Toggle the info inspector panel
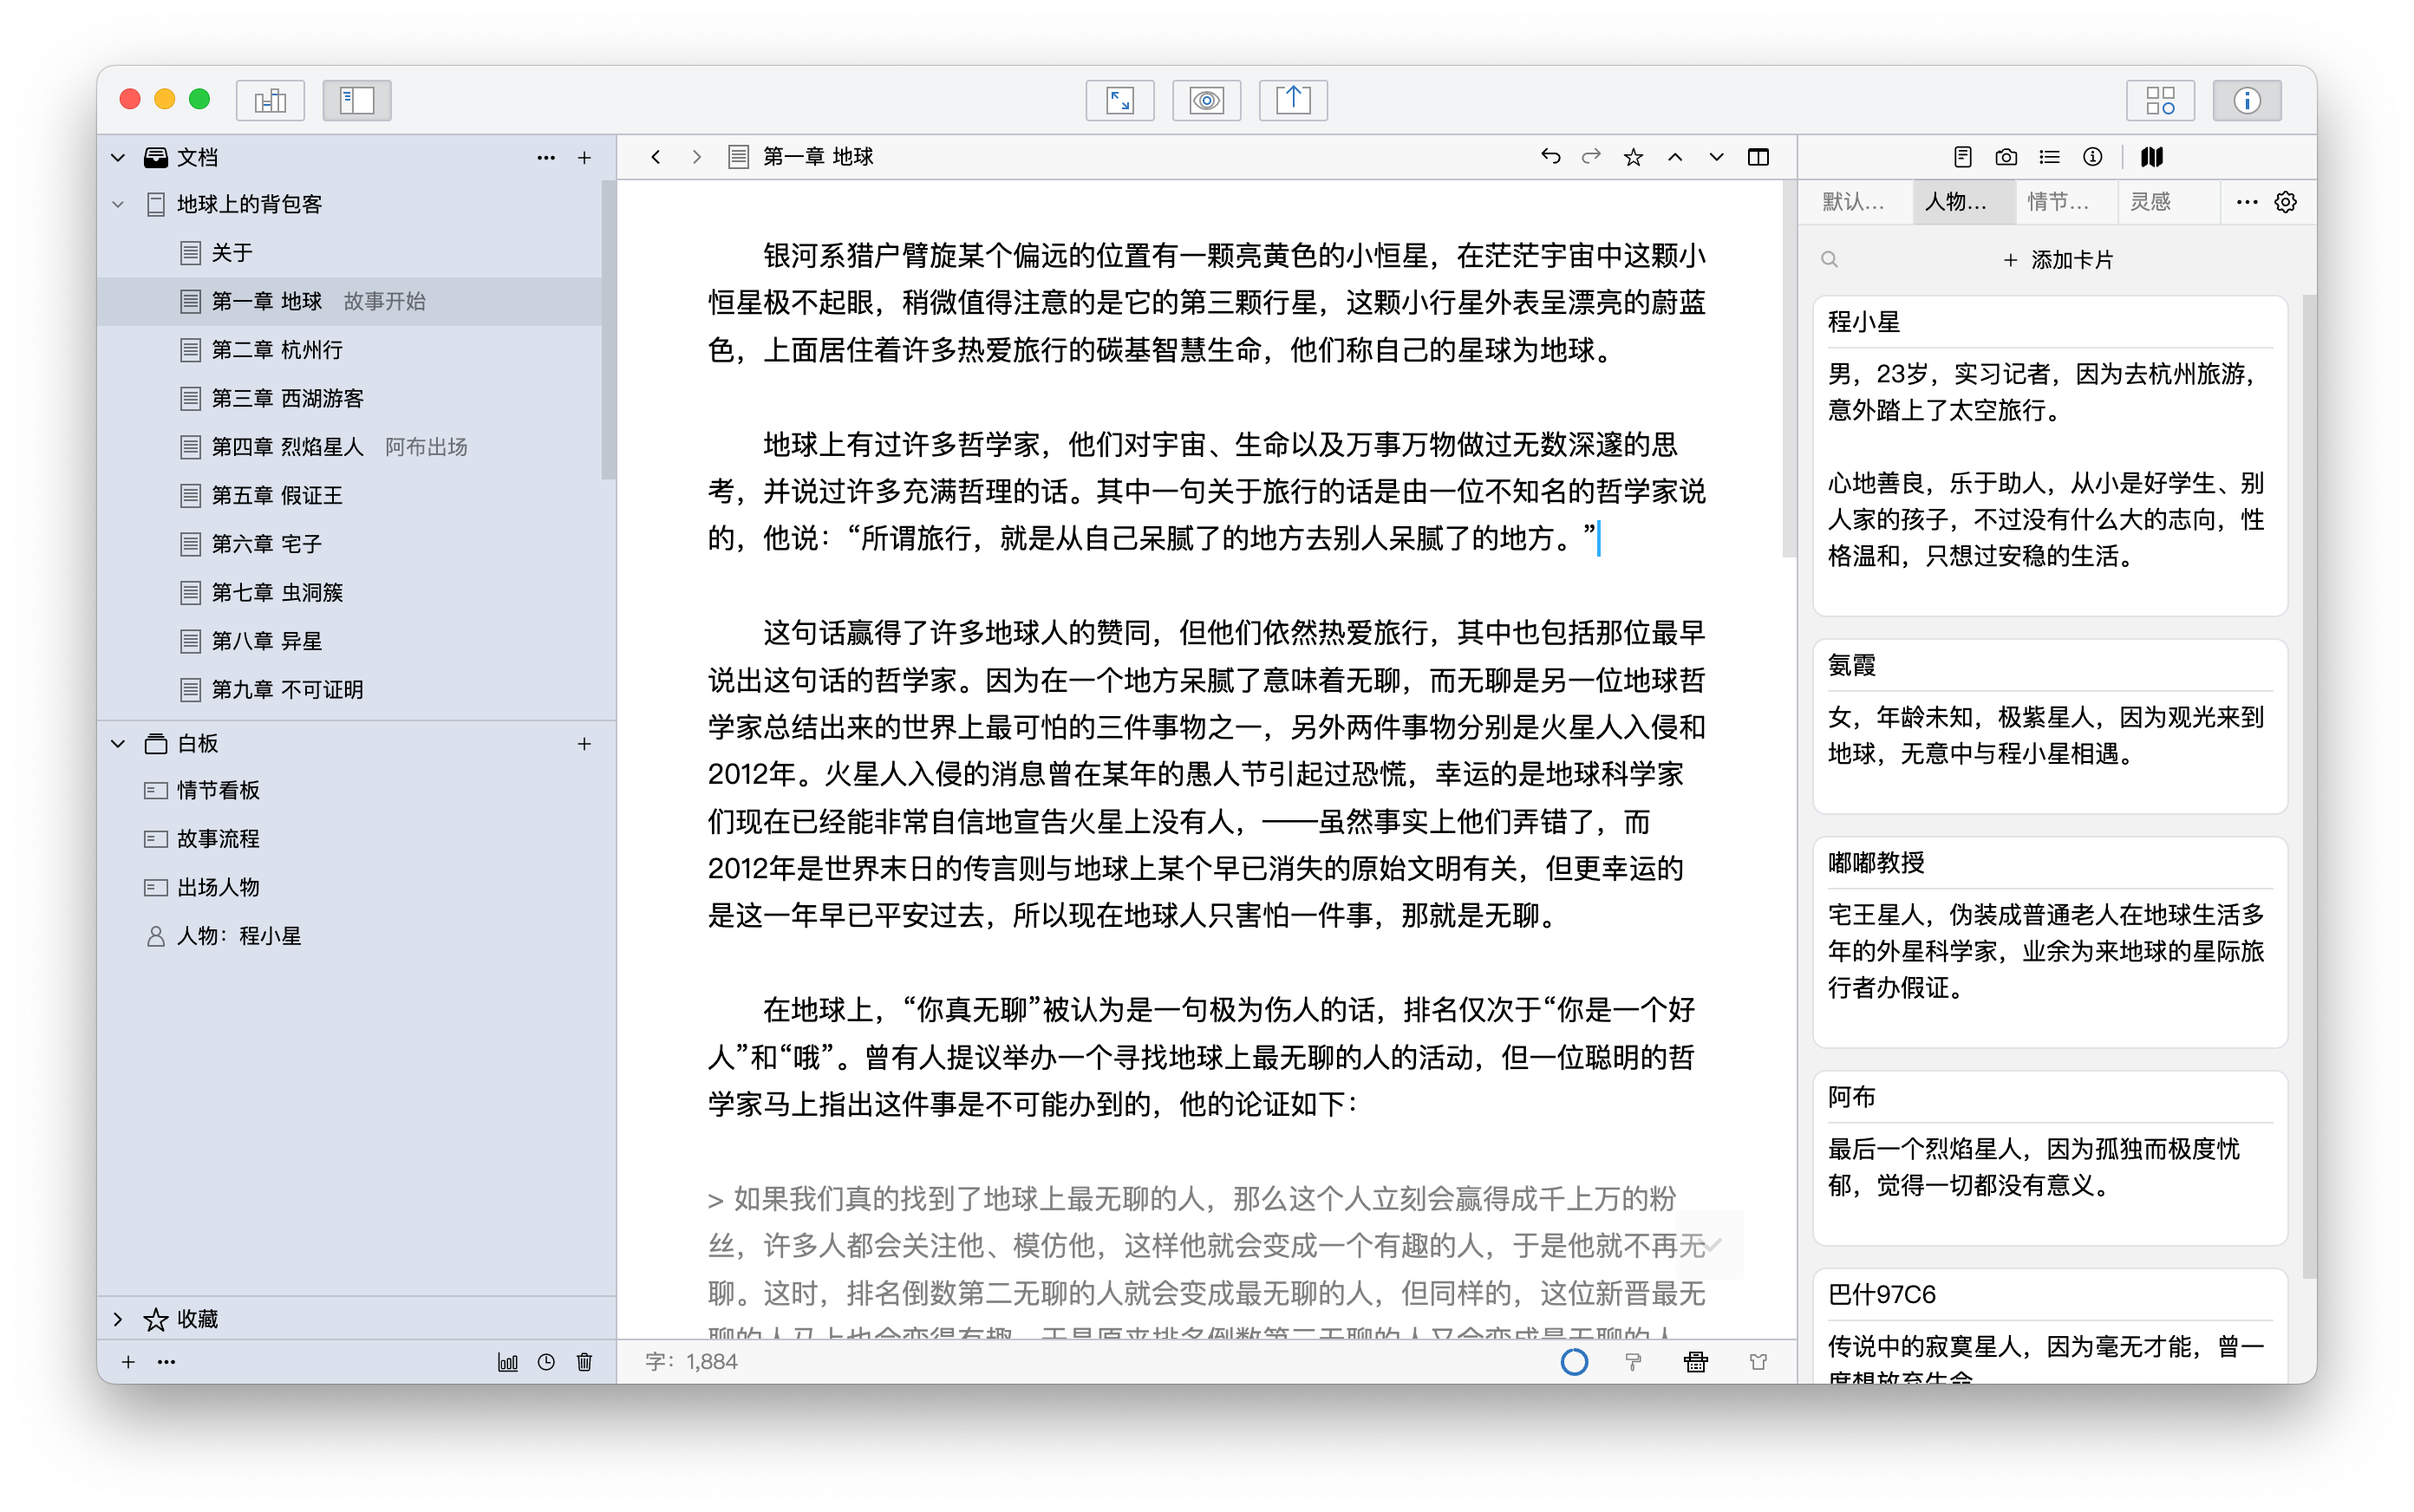 (2247, 100)
